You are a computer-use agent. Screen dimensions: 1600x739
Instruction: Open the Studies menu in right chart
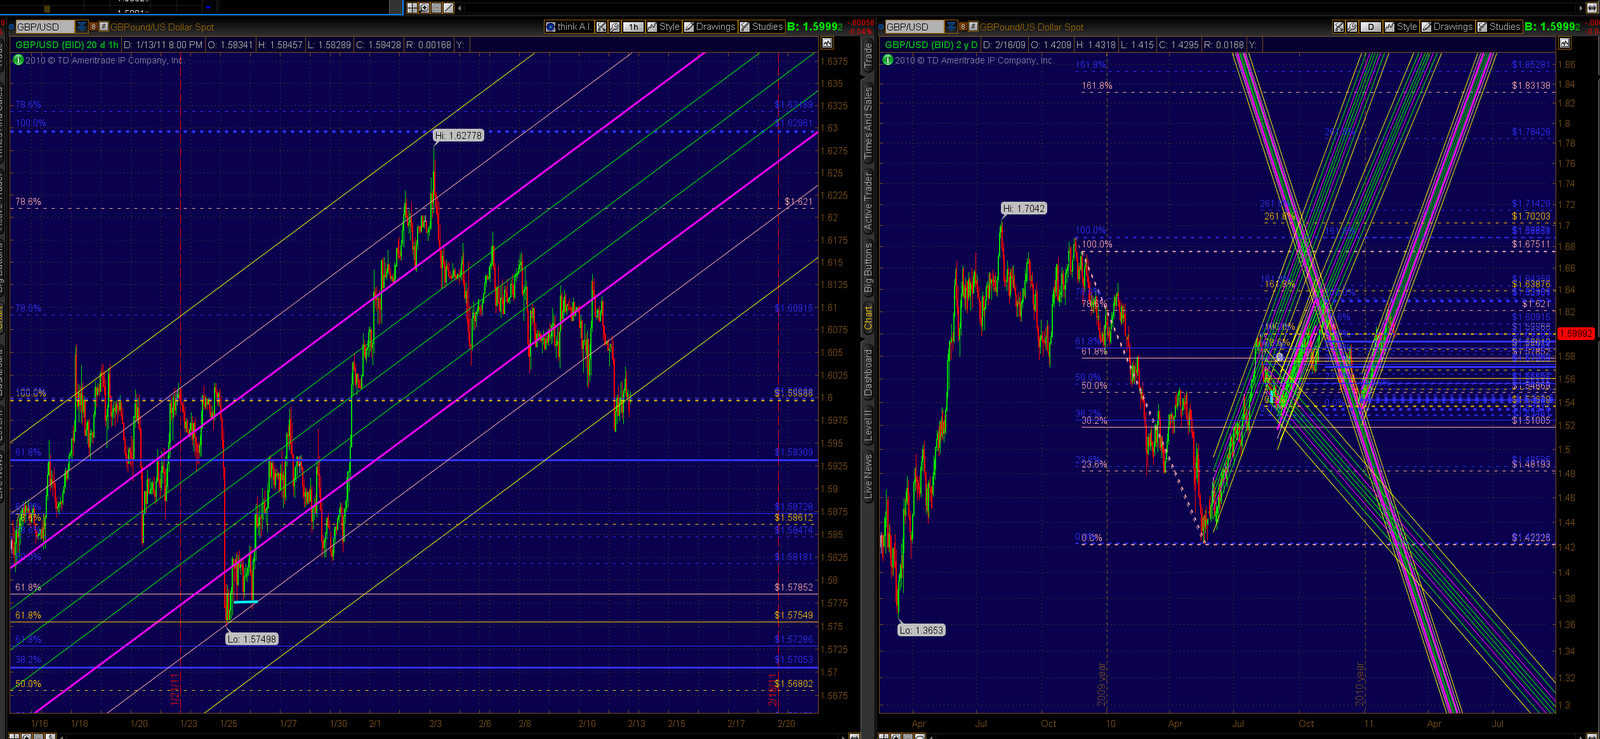coord(1499,27)
